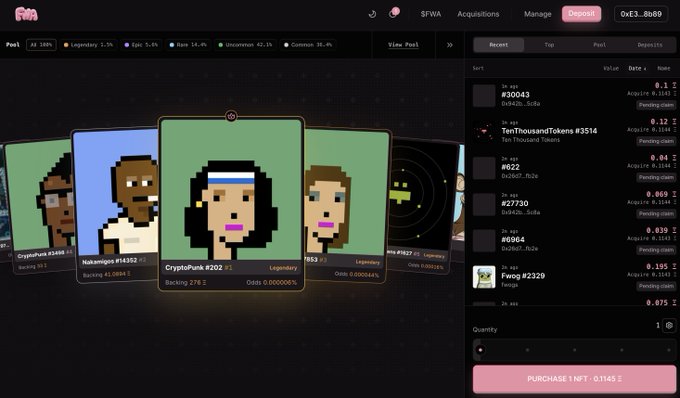Click Pending claim on #6964 row

tap(656, 250)
